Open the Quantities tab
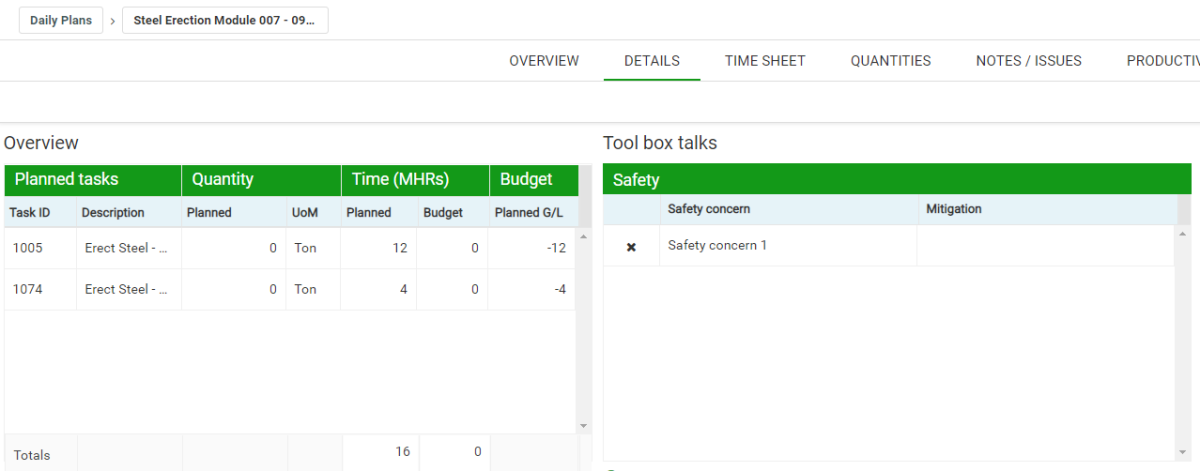 click(x=890, y=61)
